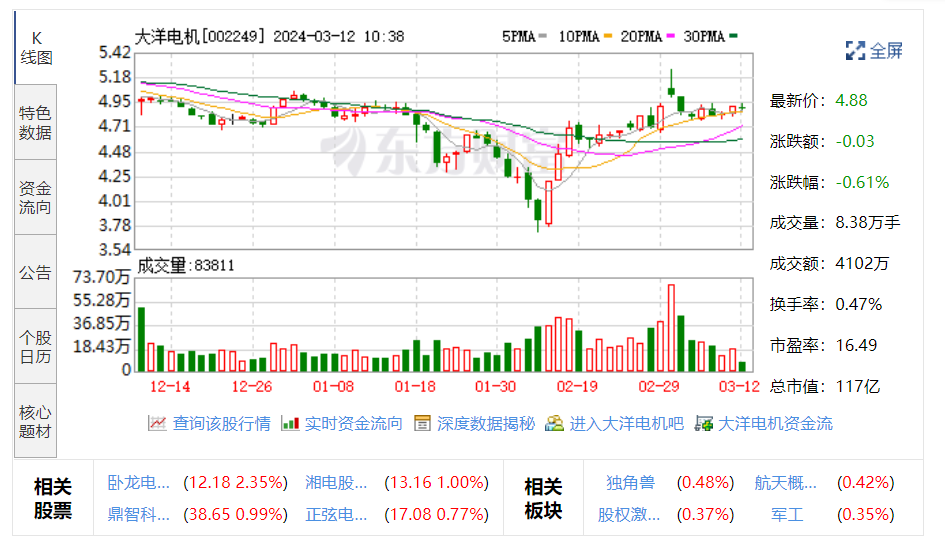The image size is (945, 556).
Task: Click the (17.08 0.77%) quote for 正弦电
Action: tap(436, 514)
